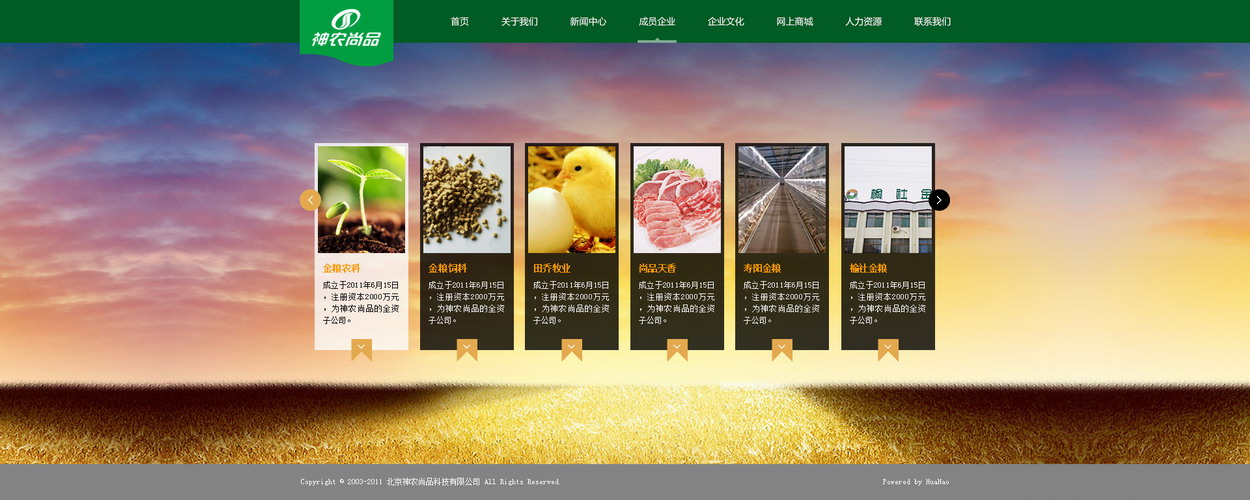Click the next carousel arrow
Viewport: 1250px width, 500px height.
(x=939, y=200)
